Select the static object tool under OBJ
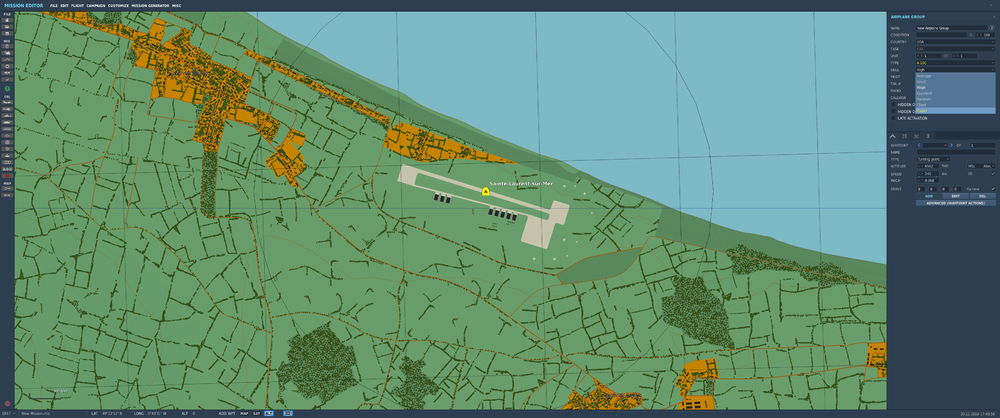The width and height of the screenshot is (1000, 418). pyautogui.click(x=7, y=130)
